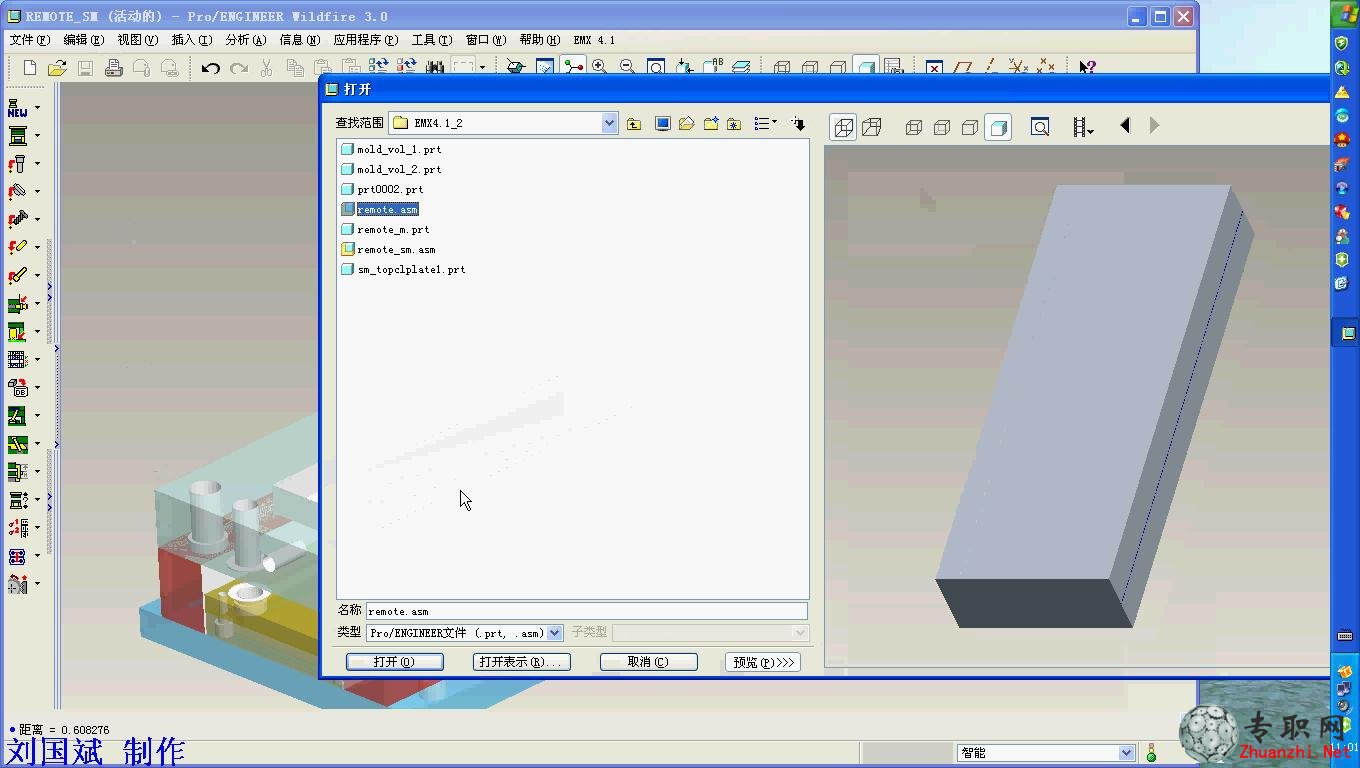
Task: Open the film strip animation dropdown in preview
Action: coord(1083,127)
